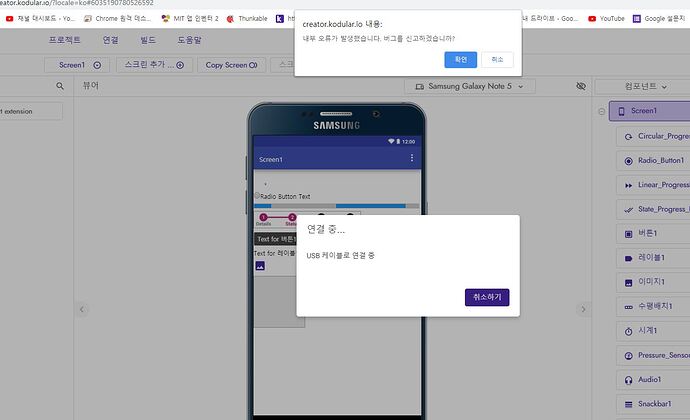Collapse the Screen1 tree node

tap(602, 111)
